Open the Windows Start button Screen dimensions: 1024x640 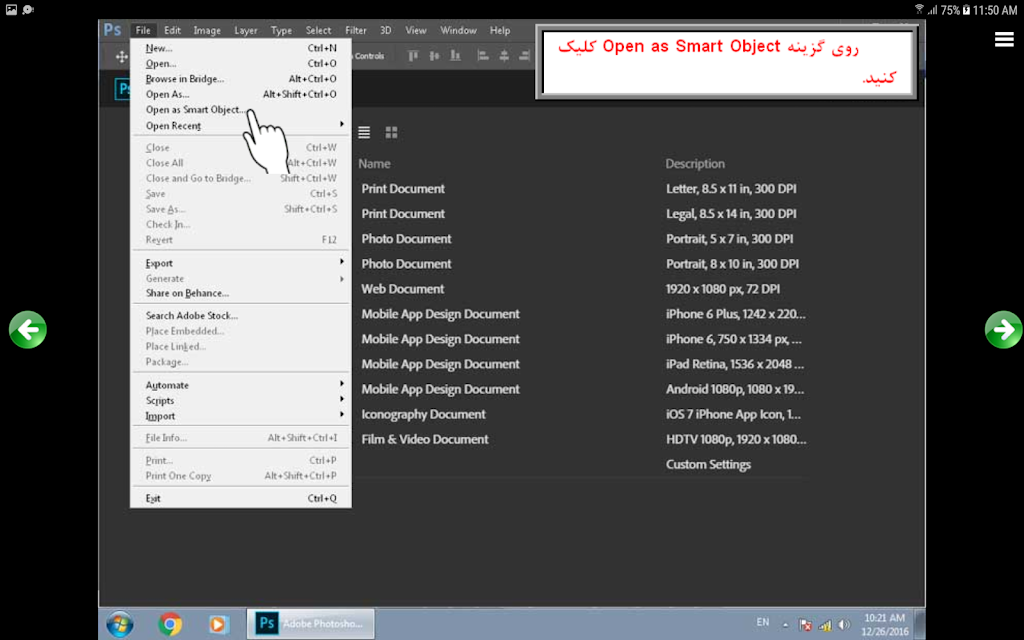point(120,624)
